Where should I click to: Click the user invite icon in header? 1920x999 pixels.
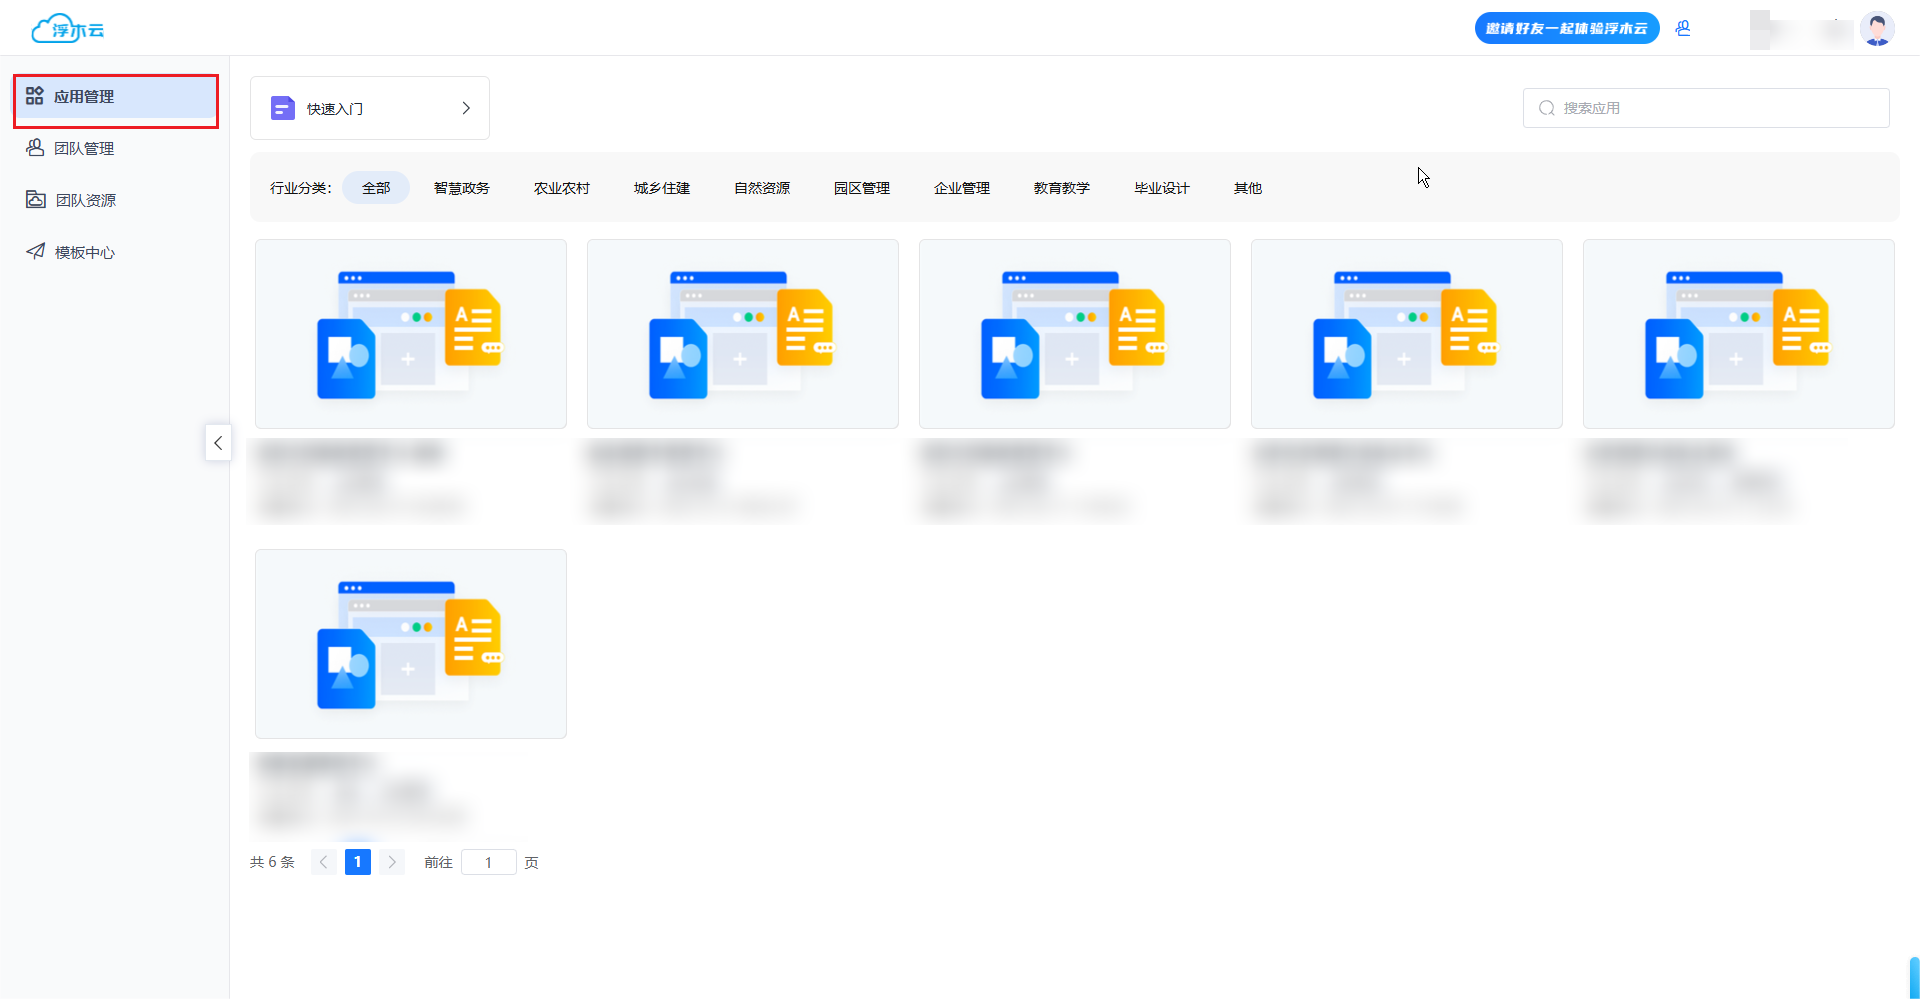point(1683,28)
